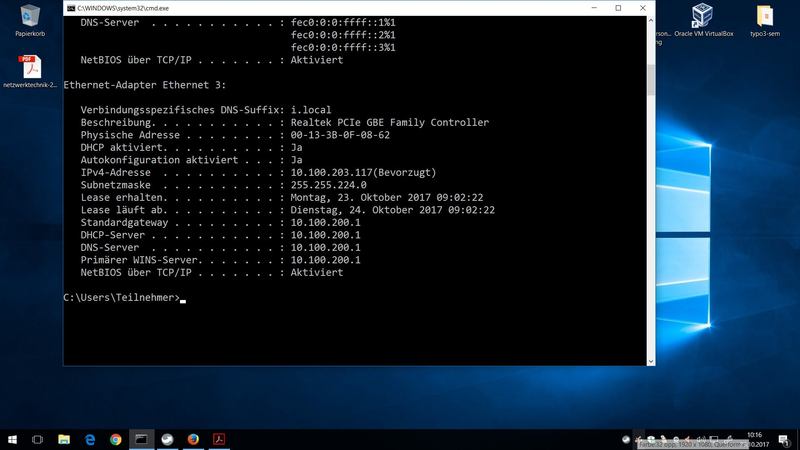The image size is (800, 450).
Task: Click 'Aktiviert' in the last NetBIOS row
Action: coord(317,272)
